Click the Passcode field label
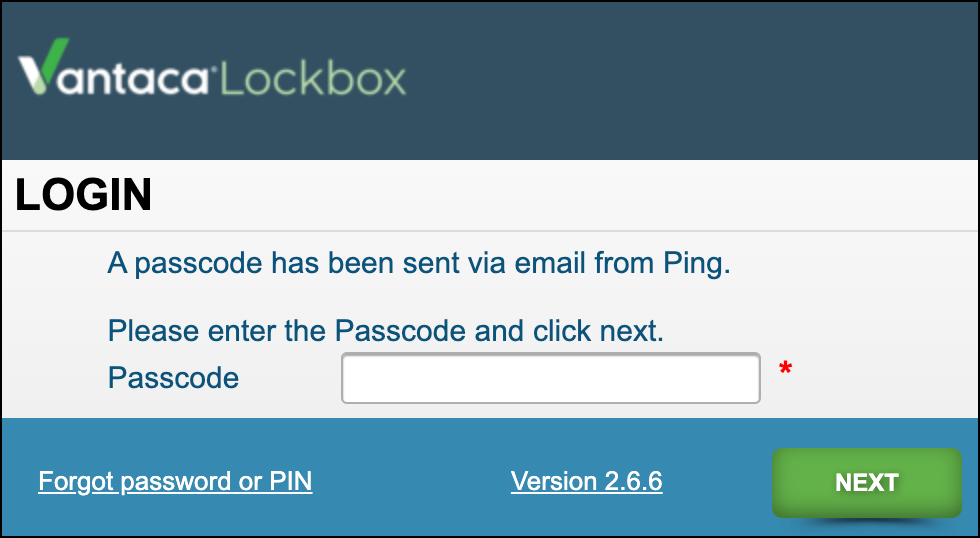Viewport: 980px width, 538px height. (x=173, y=378)
